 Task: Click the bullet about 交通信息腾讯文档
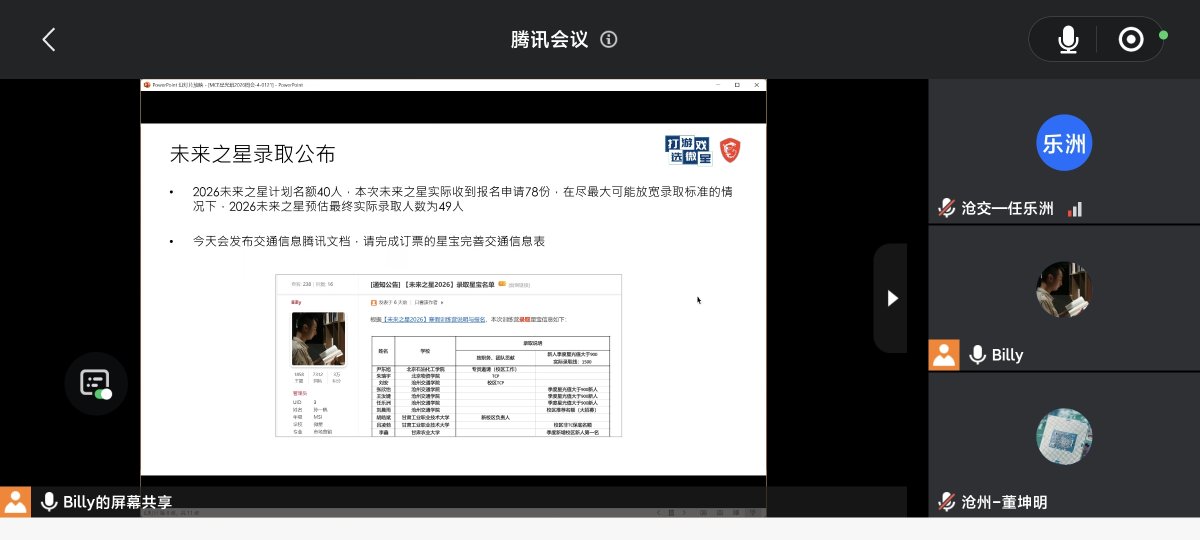(369, 241)
